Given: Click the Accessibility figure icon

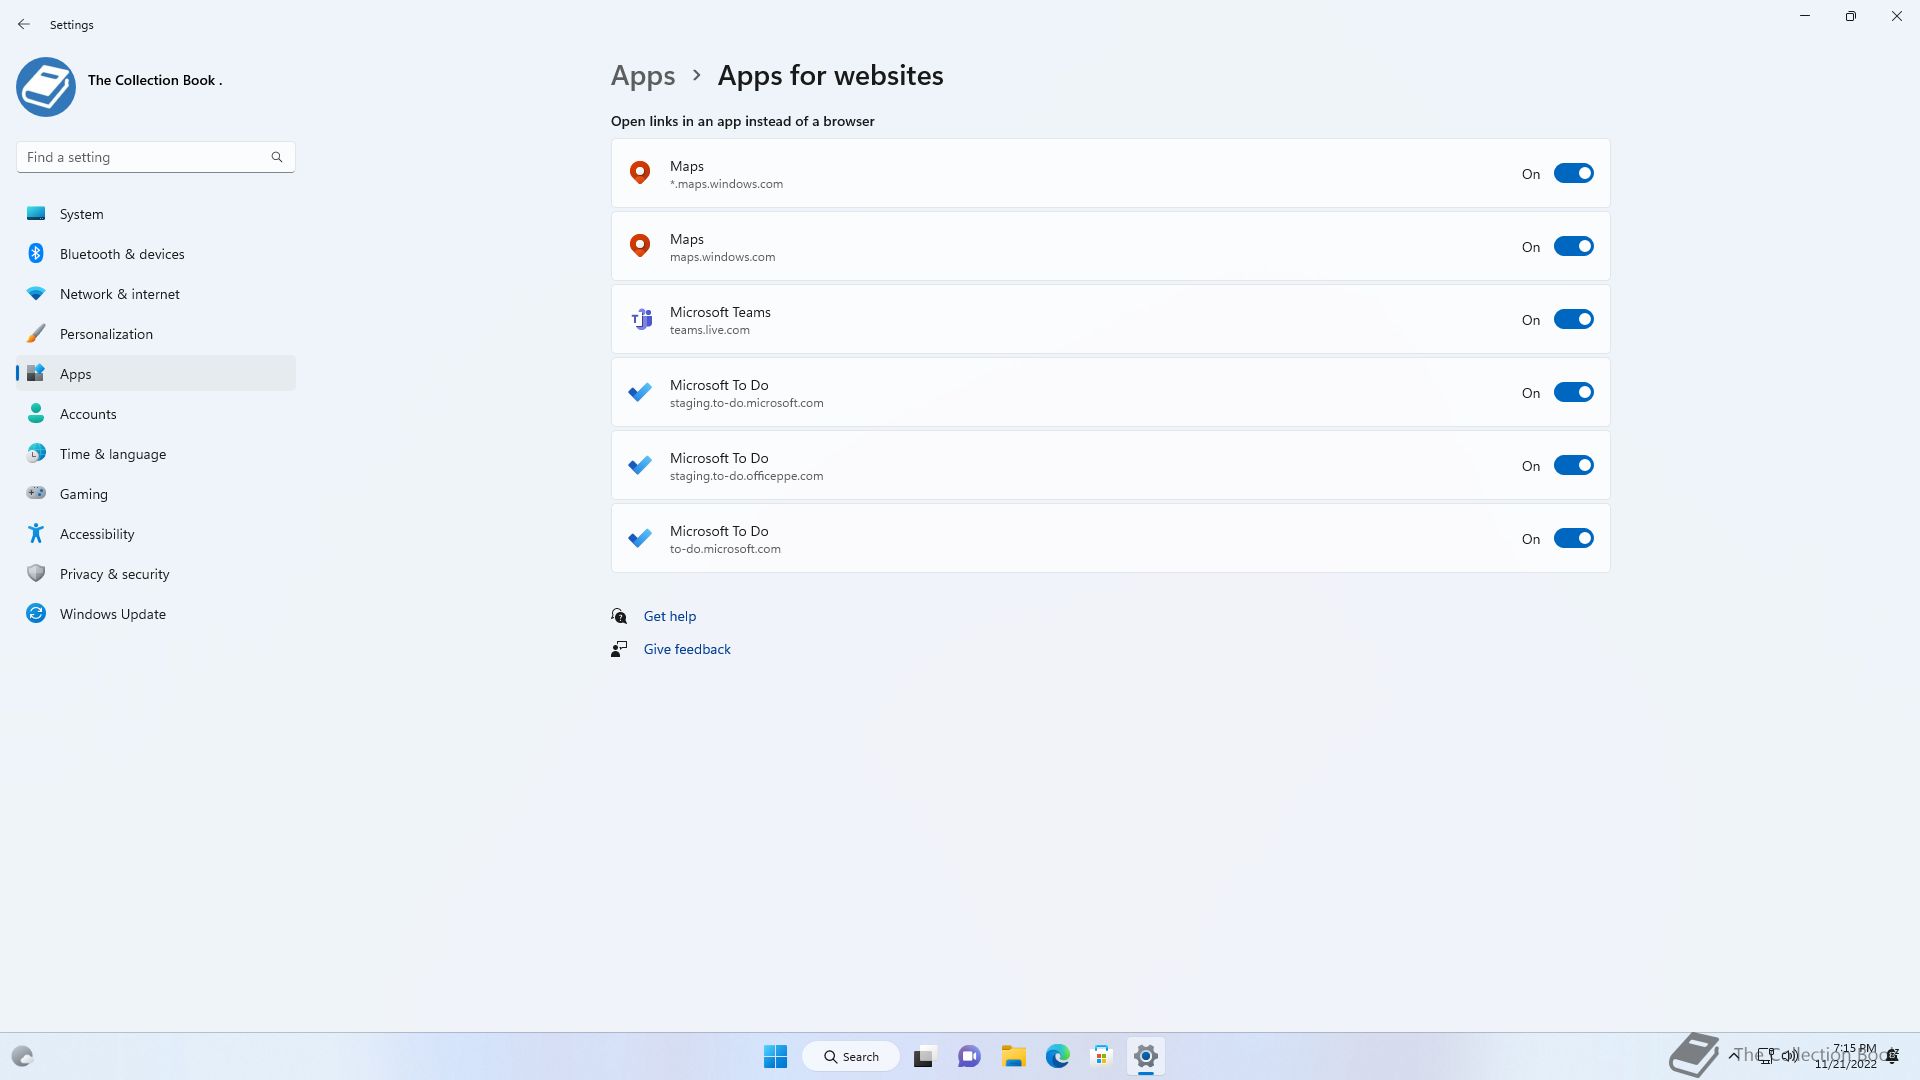Looking at the screenshot, I should coord(36,533).
